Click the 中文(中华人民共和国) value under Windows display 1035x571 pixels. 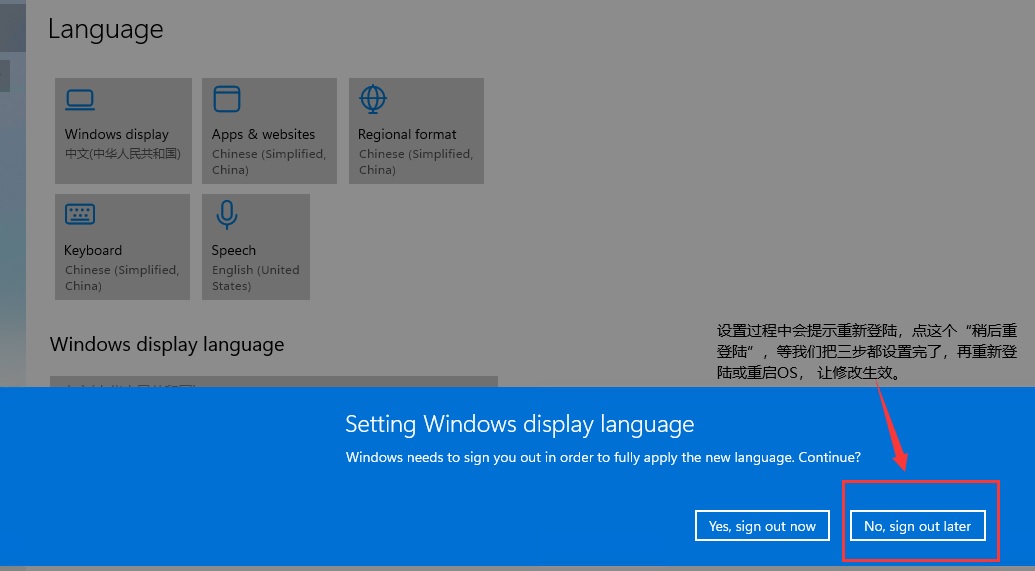click(123, 153)
